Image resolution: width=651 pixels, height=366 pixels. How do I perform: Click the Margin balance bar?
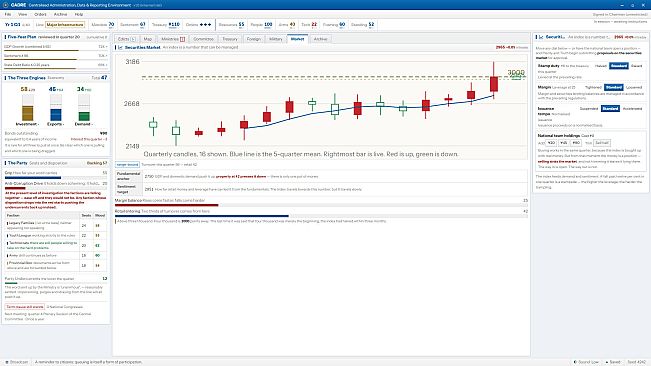[x=321, y=205]
